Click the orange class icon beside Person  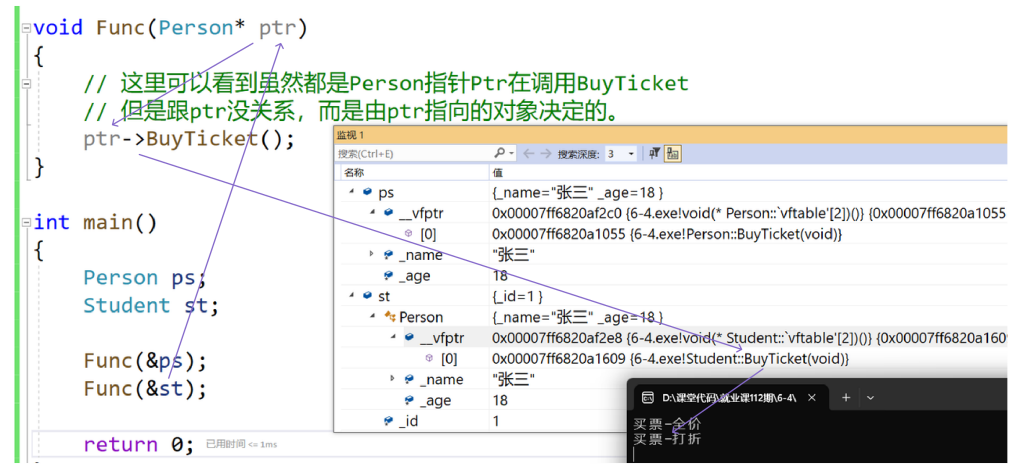[x=389, y=317]
